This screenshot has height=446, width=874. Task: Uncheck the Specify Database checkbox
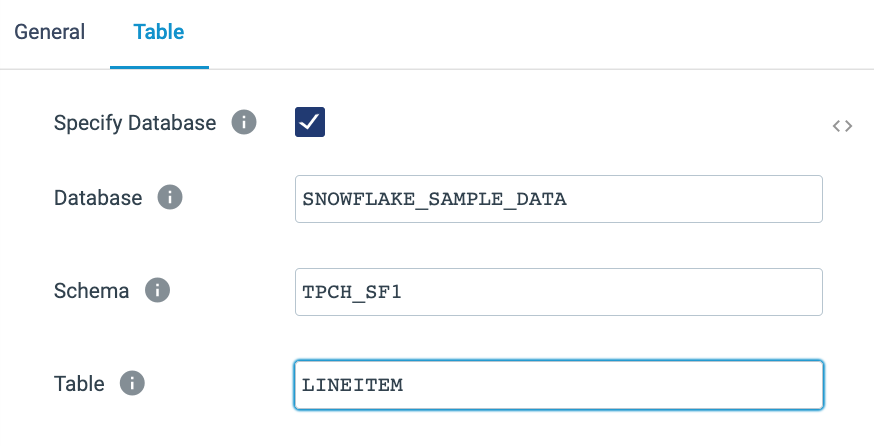pyautogui.click(x=310, y=122)
